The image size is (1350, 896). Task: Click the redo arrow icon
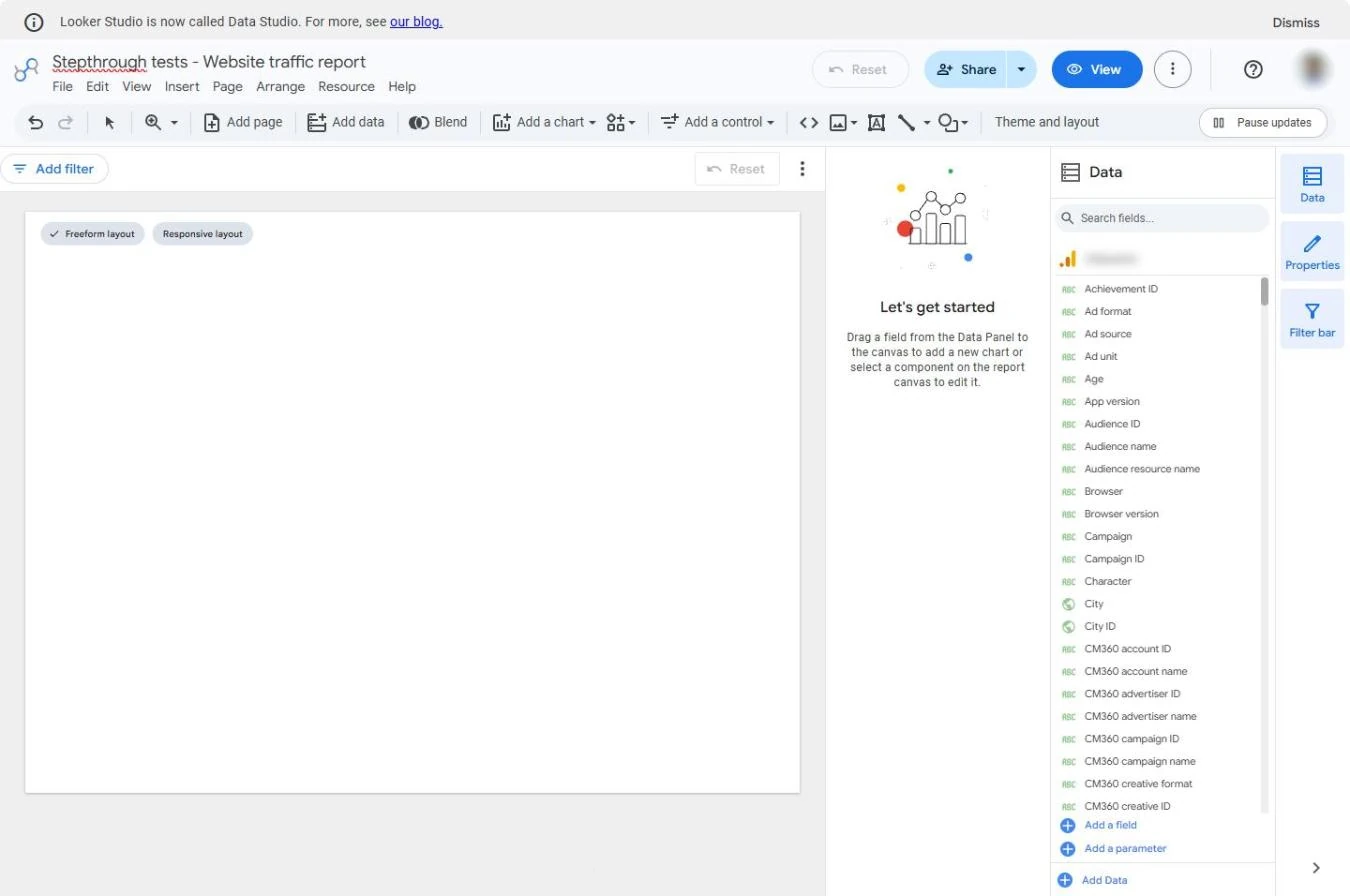tap(65, 122)
